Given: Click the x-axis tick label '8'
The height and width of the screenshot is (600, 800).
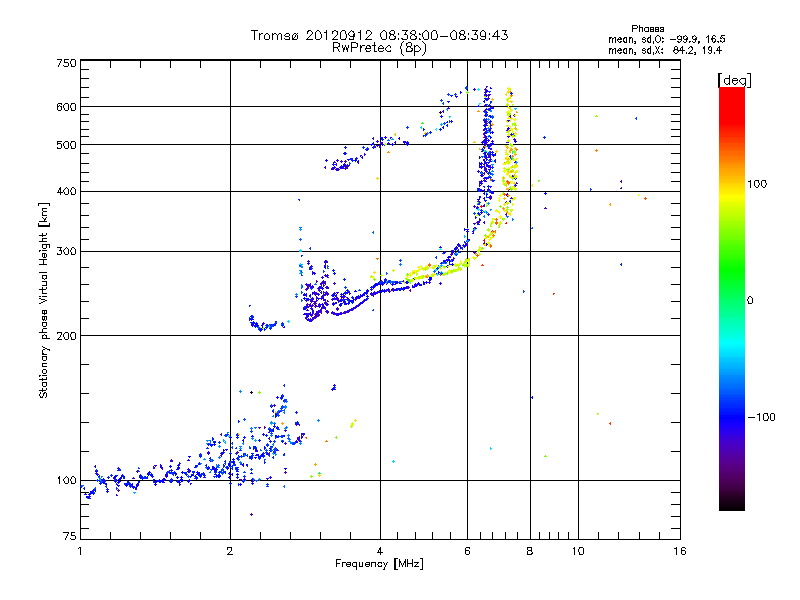Looking at the screenshot, I should (530, 551).
